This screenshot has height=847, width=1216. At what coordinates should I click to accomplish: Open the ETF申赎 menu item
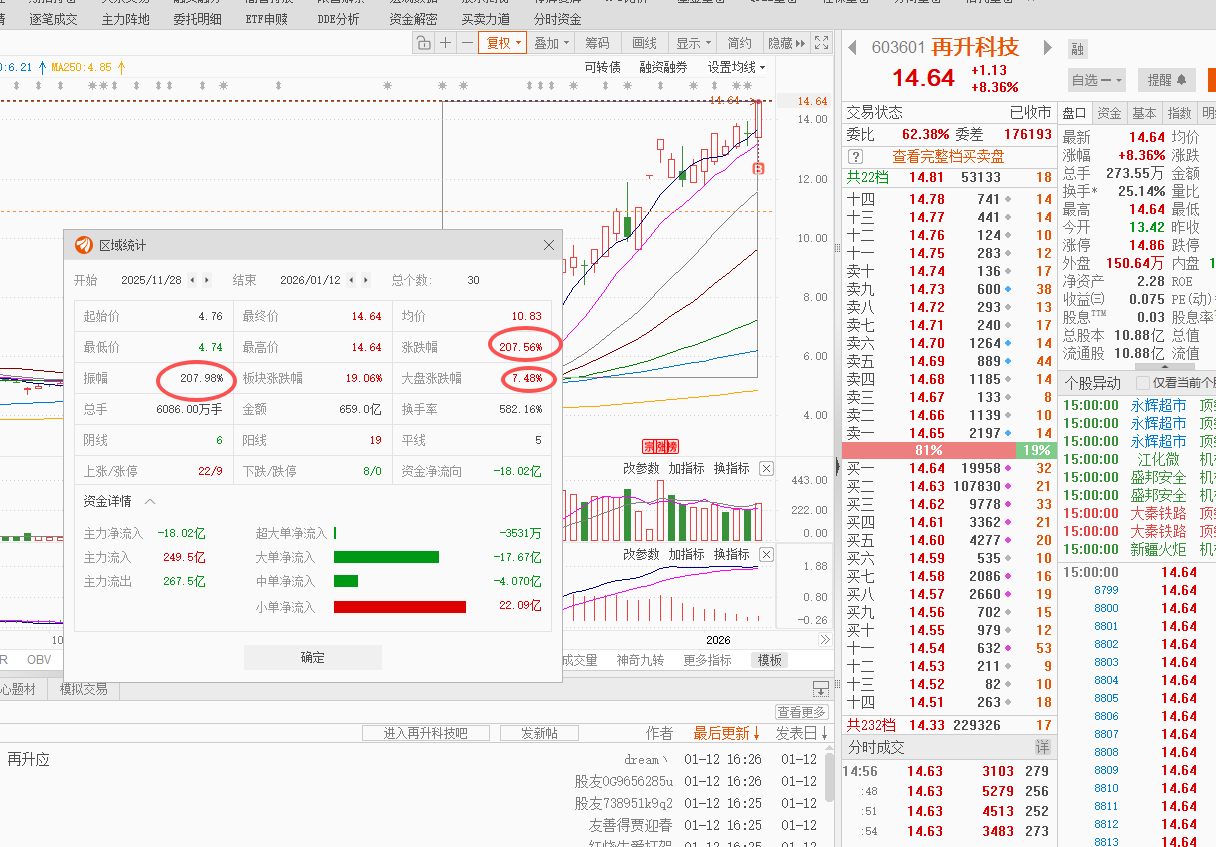click(x=267, y=19)
